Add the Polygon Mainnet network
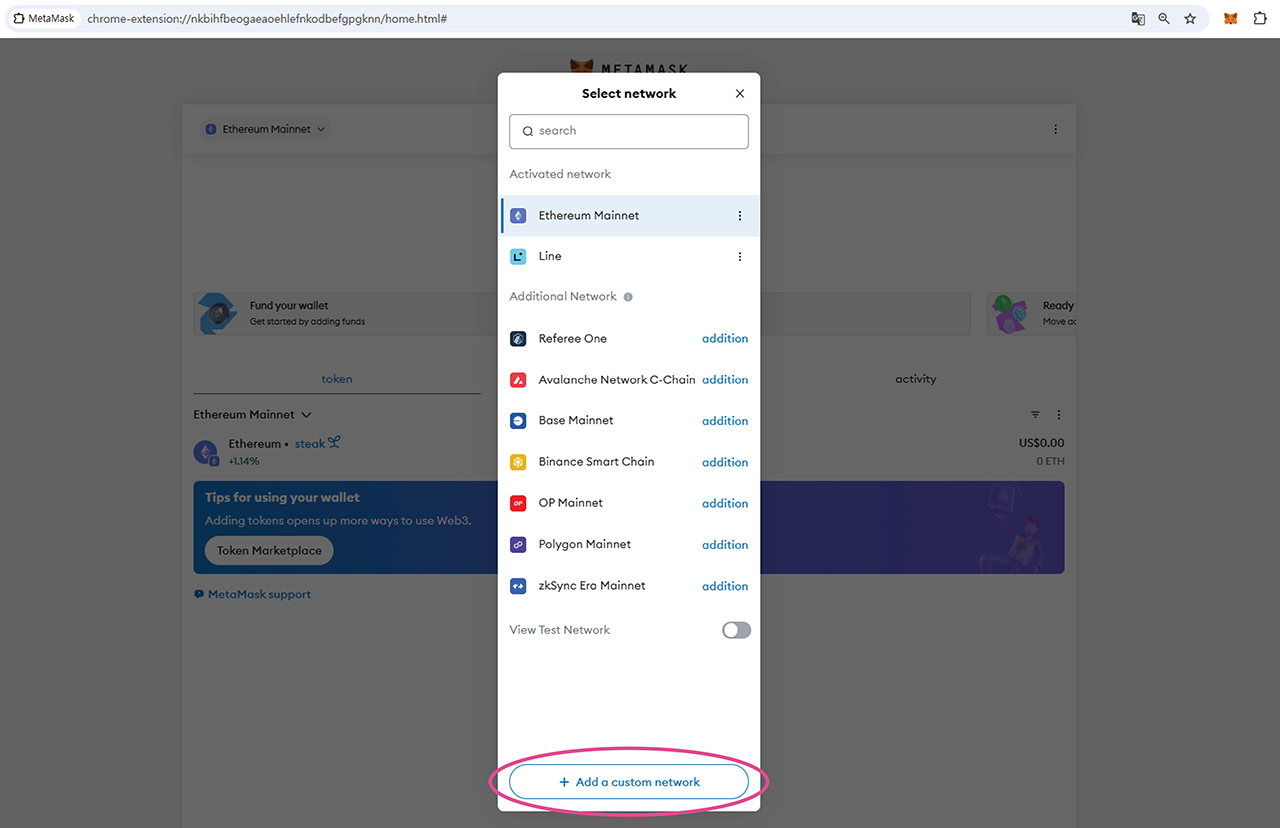Screen dimensions: 1280x828 (x=725, y=545)
